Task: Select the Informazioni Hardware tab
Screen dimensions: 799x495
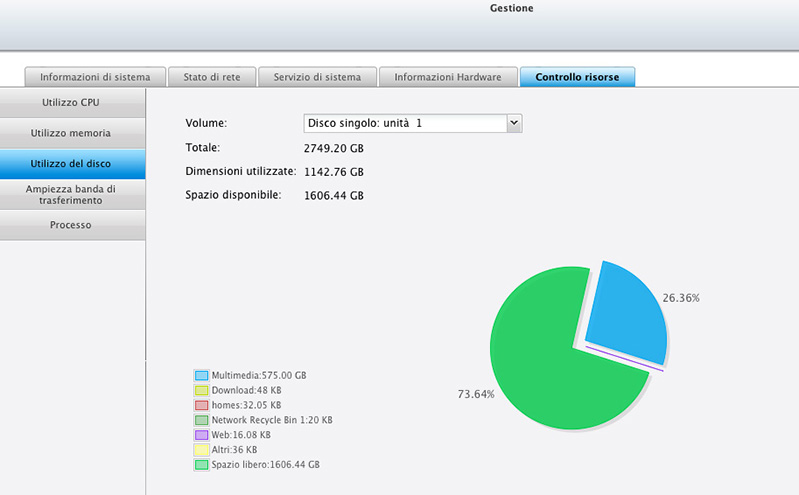Action: point(448,77)
